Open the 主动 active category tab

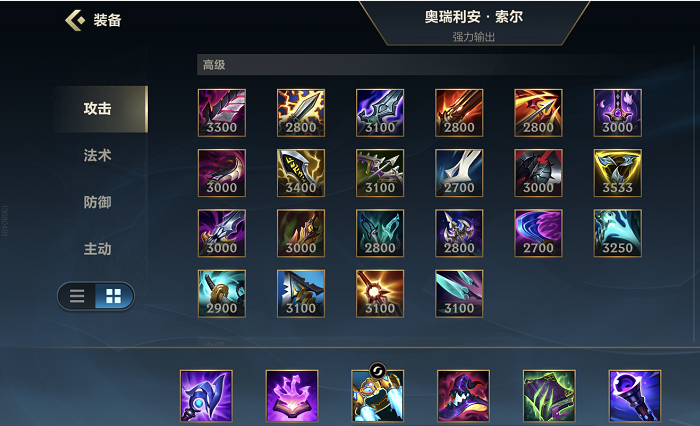(x=97, y=249)
